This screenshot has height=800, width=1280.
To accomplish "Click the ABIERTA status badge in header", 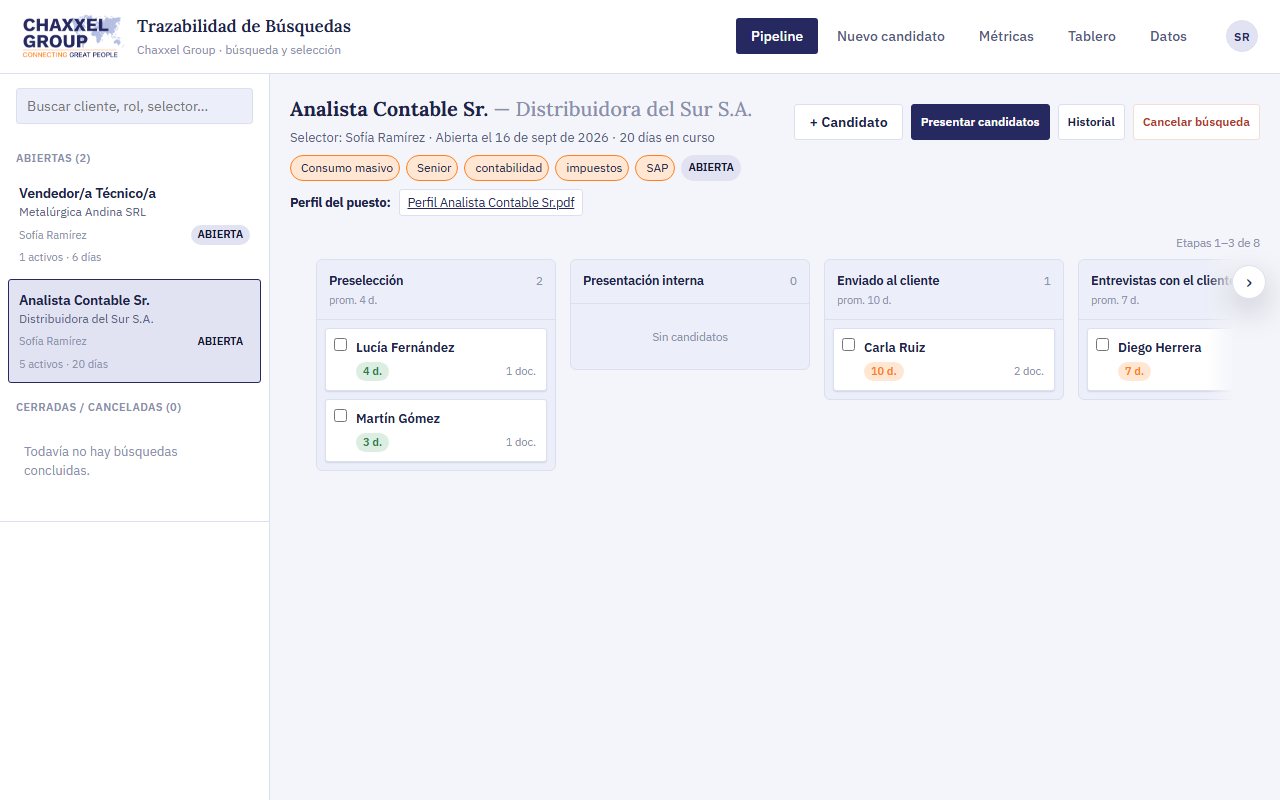I will (711, 168).
